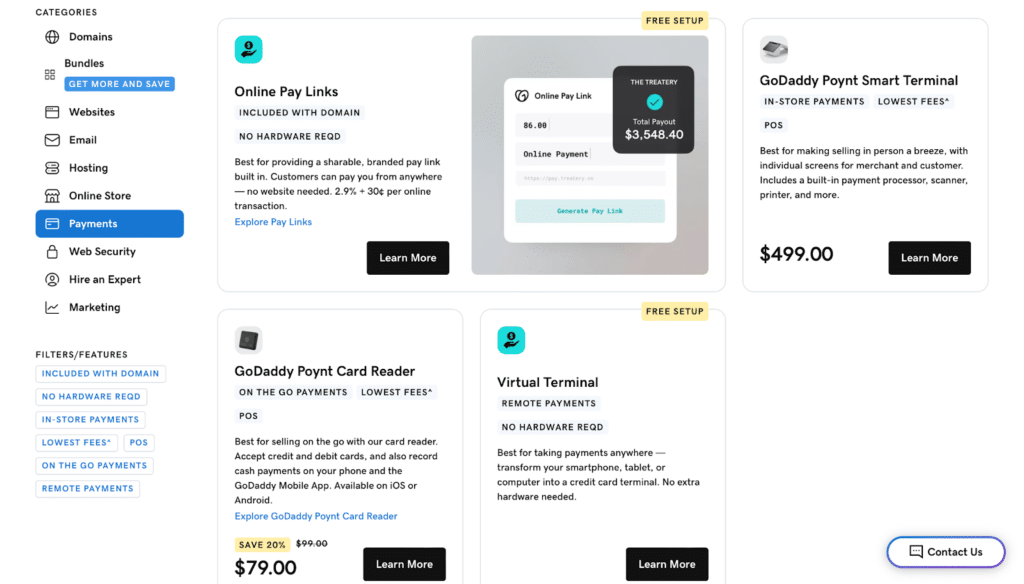The width and height of the screenshot is (1024, 584).
Task: Click the Generate Pay Link preview image
Action: [x=589, y=211]
